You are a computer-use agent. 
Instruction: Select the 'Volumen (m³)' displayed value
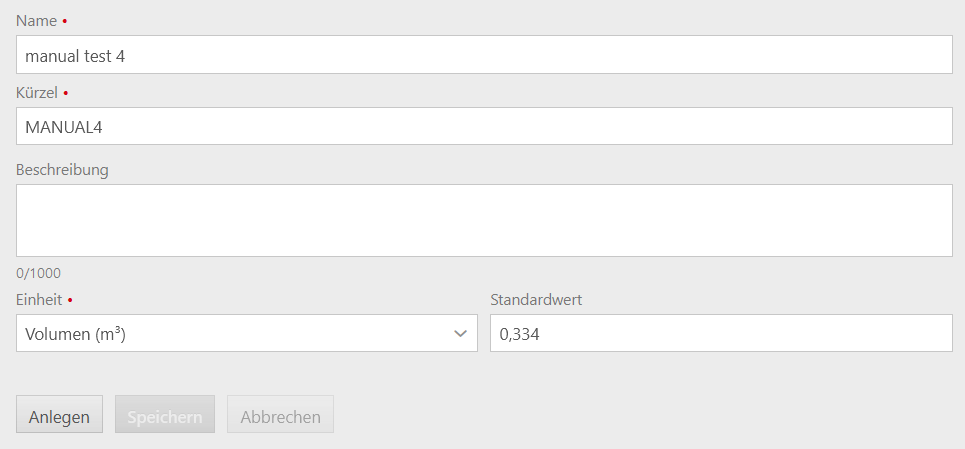point(76,334)
